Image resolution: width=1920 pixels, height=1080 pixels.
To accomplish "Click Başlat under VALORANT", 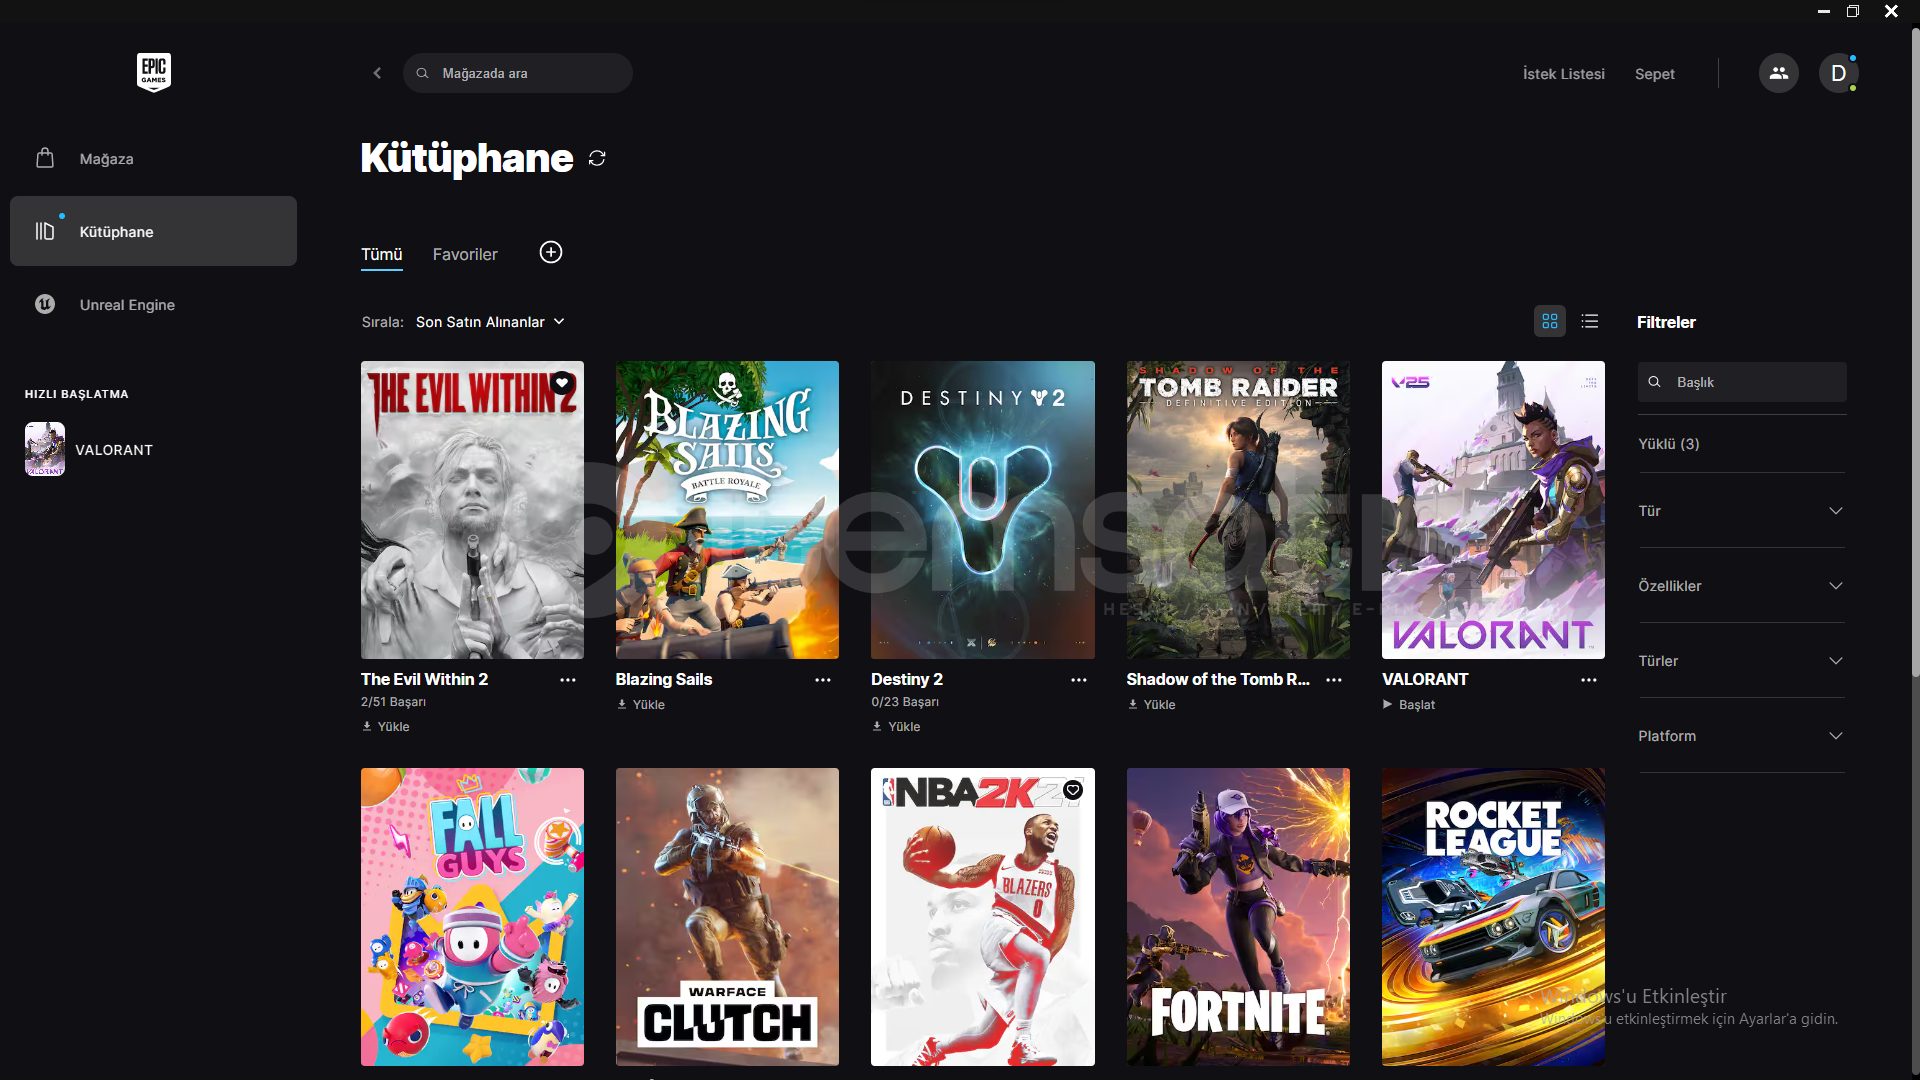I will click(1409, 705).
